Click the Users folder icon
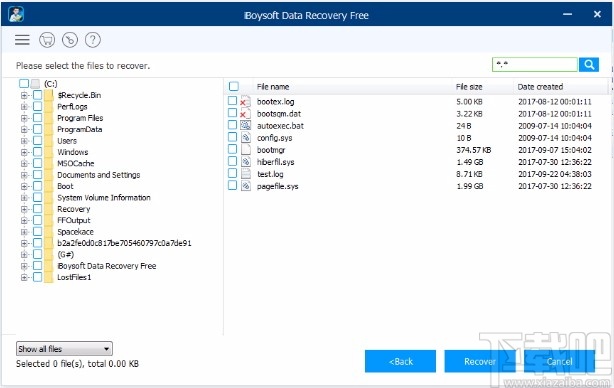Screen dimensions: 614x388 pyautogui.click(x=49, y=141)
